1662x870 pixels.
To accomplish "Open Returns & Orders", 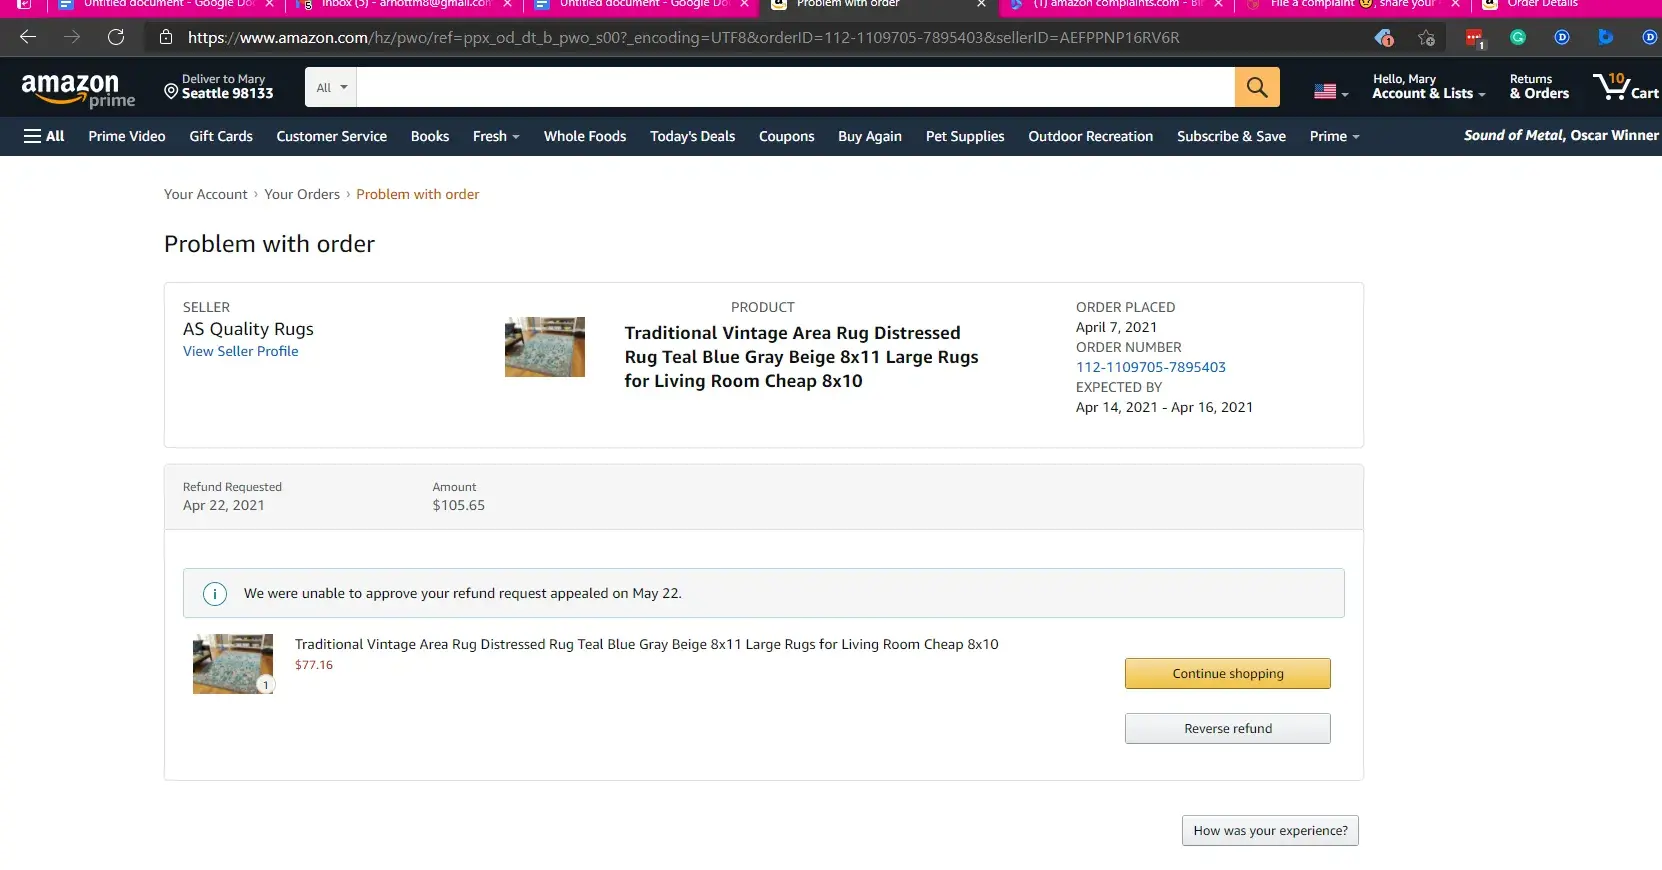I will pyautogui.click(x=1539, y=87).
